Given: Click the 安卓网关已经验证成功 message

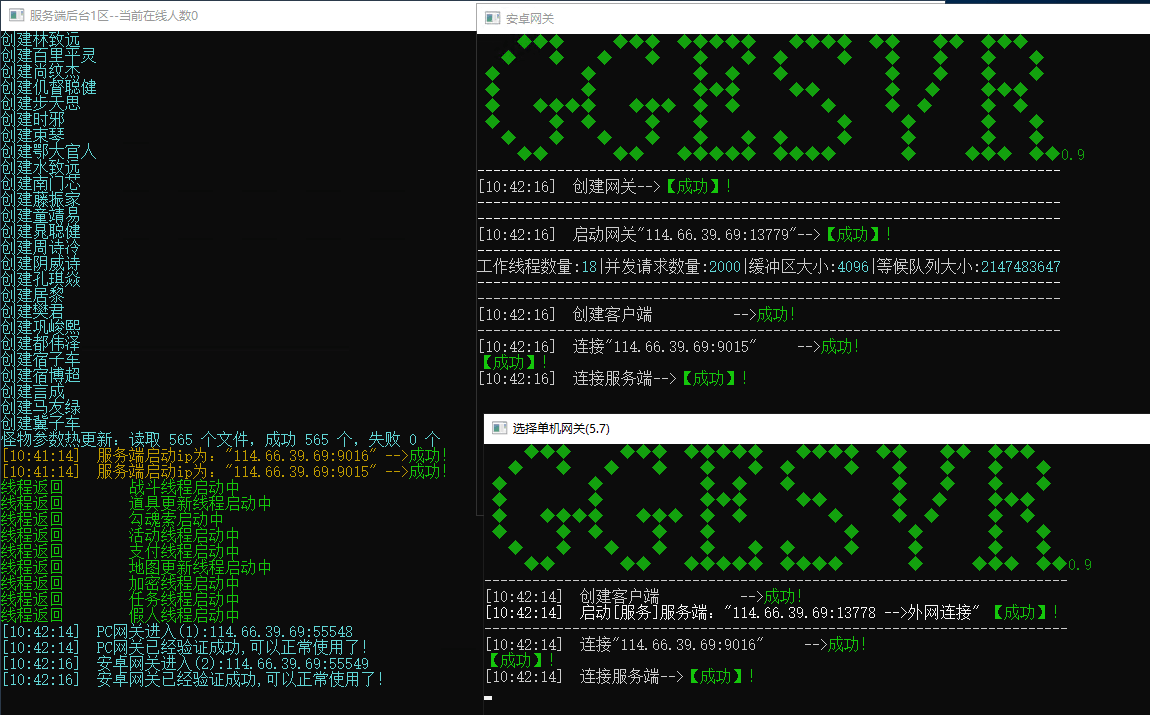Looking at the screenshot, I should 240,679.
